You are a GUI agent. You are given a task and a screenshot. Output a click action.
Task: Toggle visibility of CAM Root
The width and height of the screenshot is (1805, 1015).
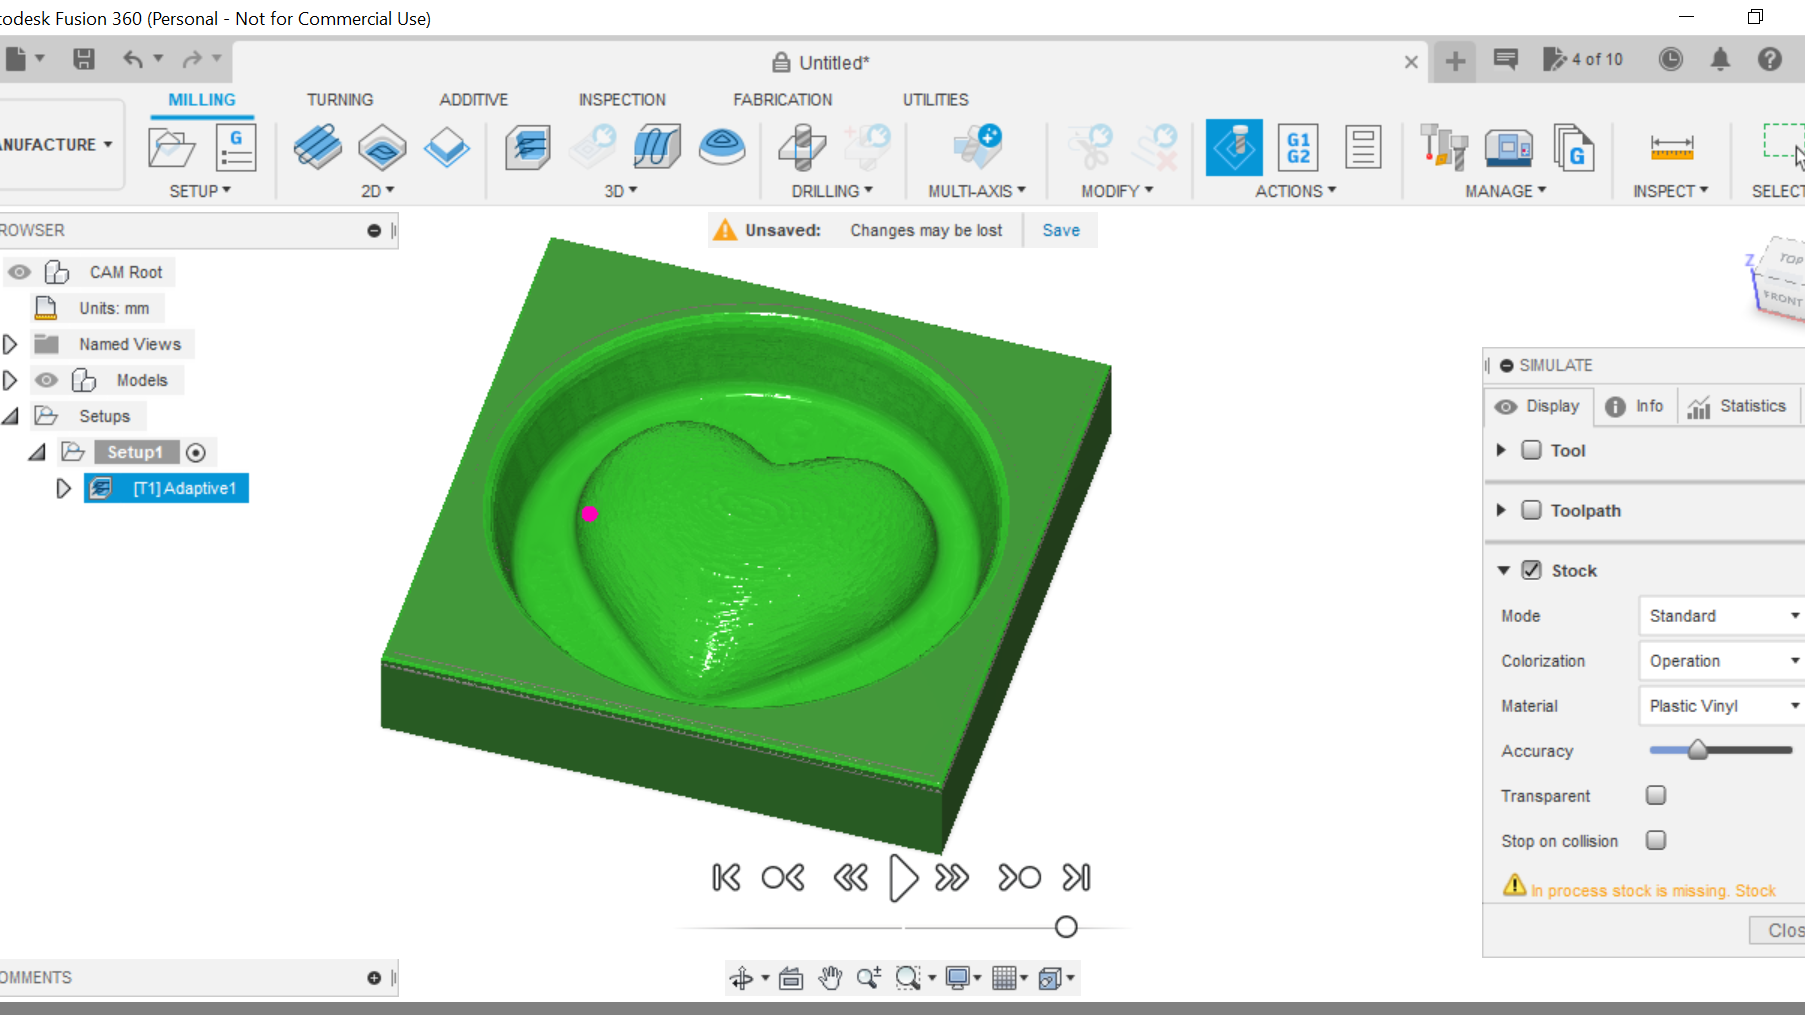[x=19, y=272]
